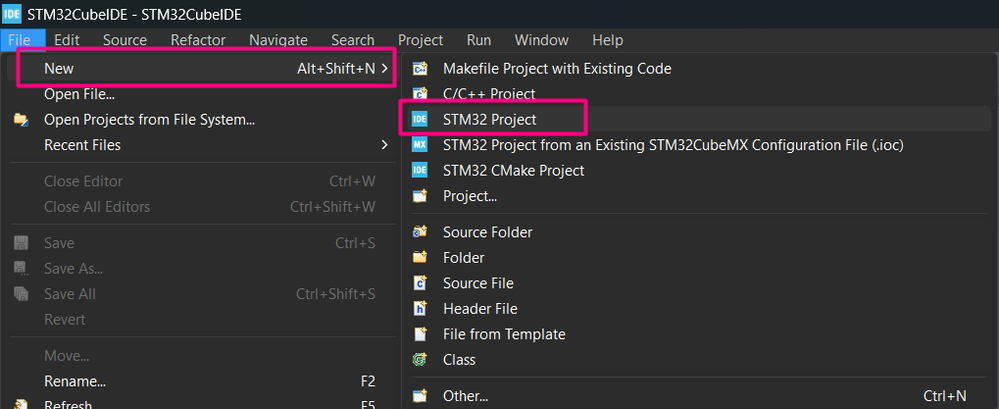
Task: Select Folder in the New submenu
Action: [463, 258]
